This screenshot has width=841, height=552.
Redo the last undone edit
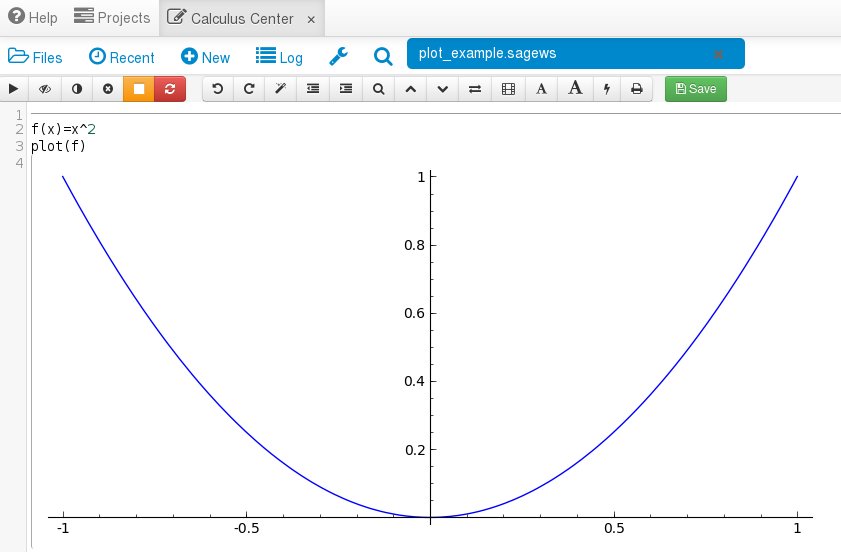(x=249, y=89)
